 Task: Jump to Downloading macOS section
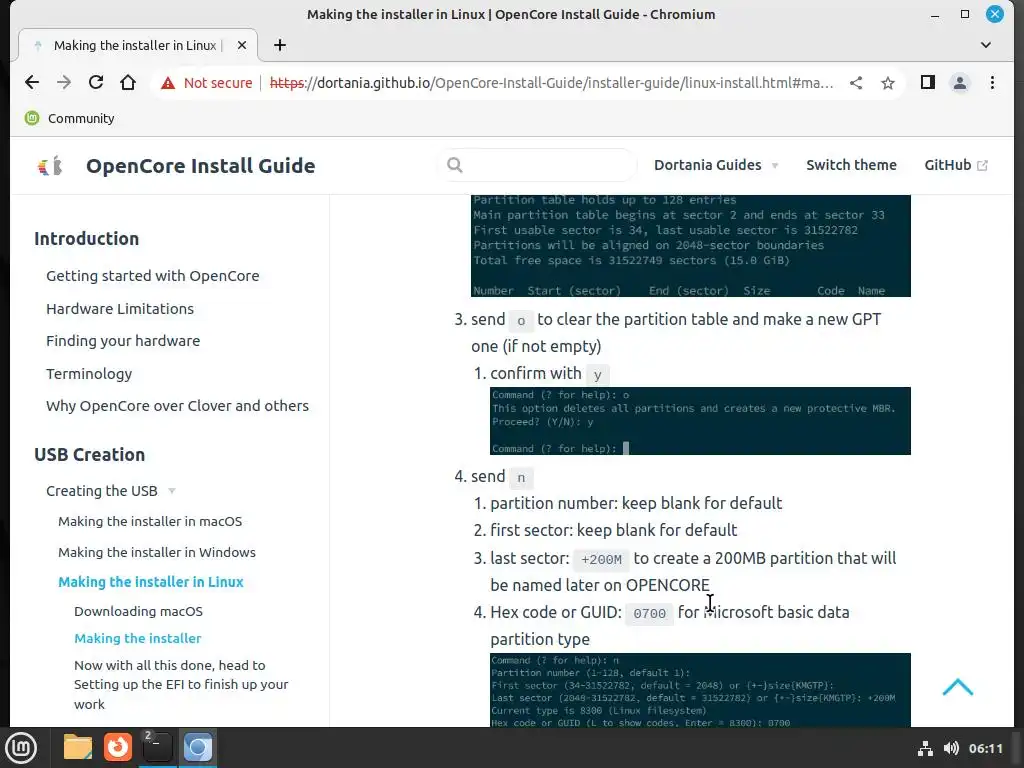[138, 612]
